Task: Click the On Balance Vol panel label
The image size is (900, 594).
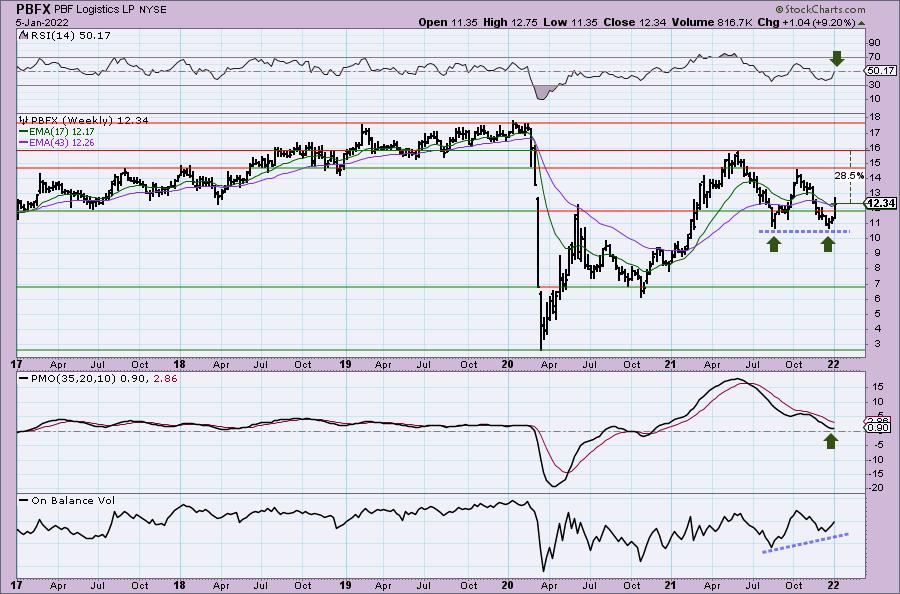Action: (73, 500)
